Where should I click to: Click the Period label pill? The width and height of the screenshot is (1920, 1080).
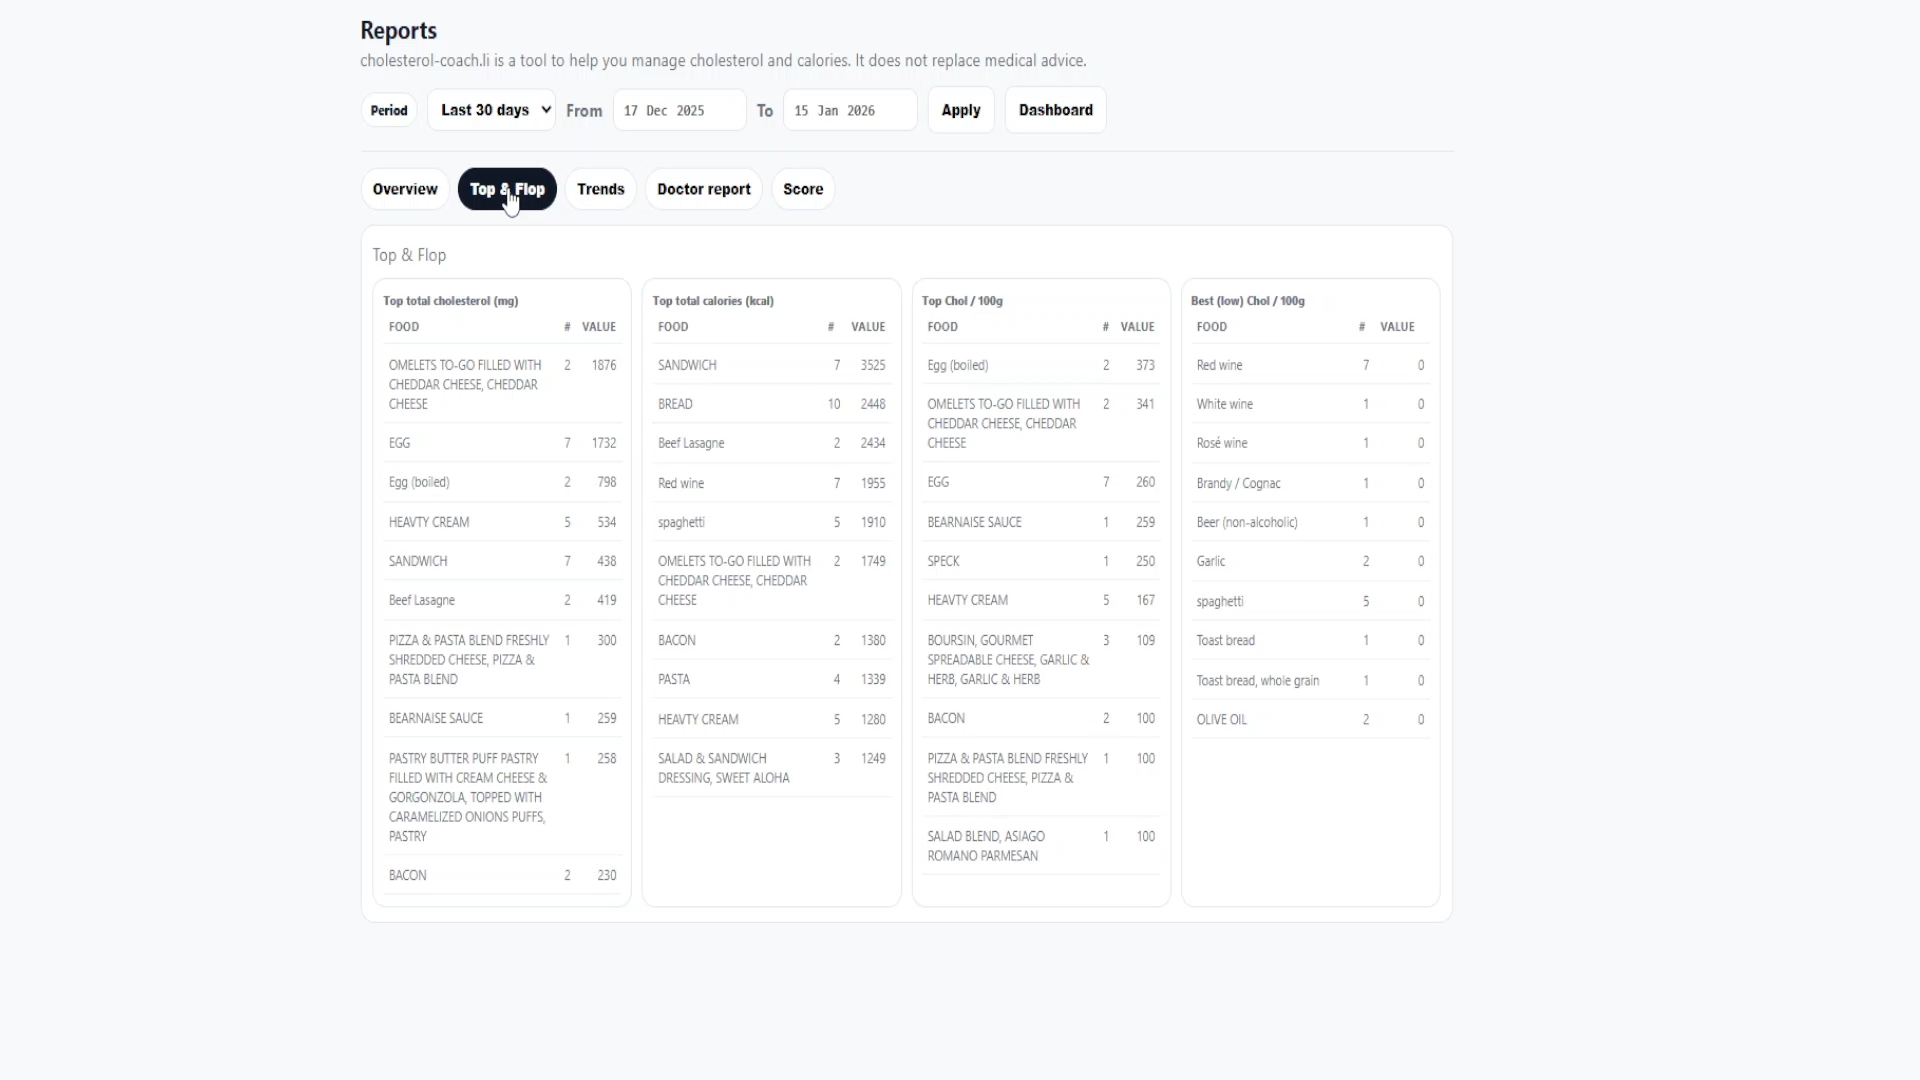(x=389, y=110)
